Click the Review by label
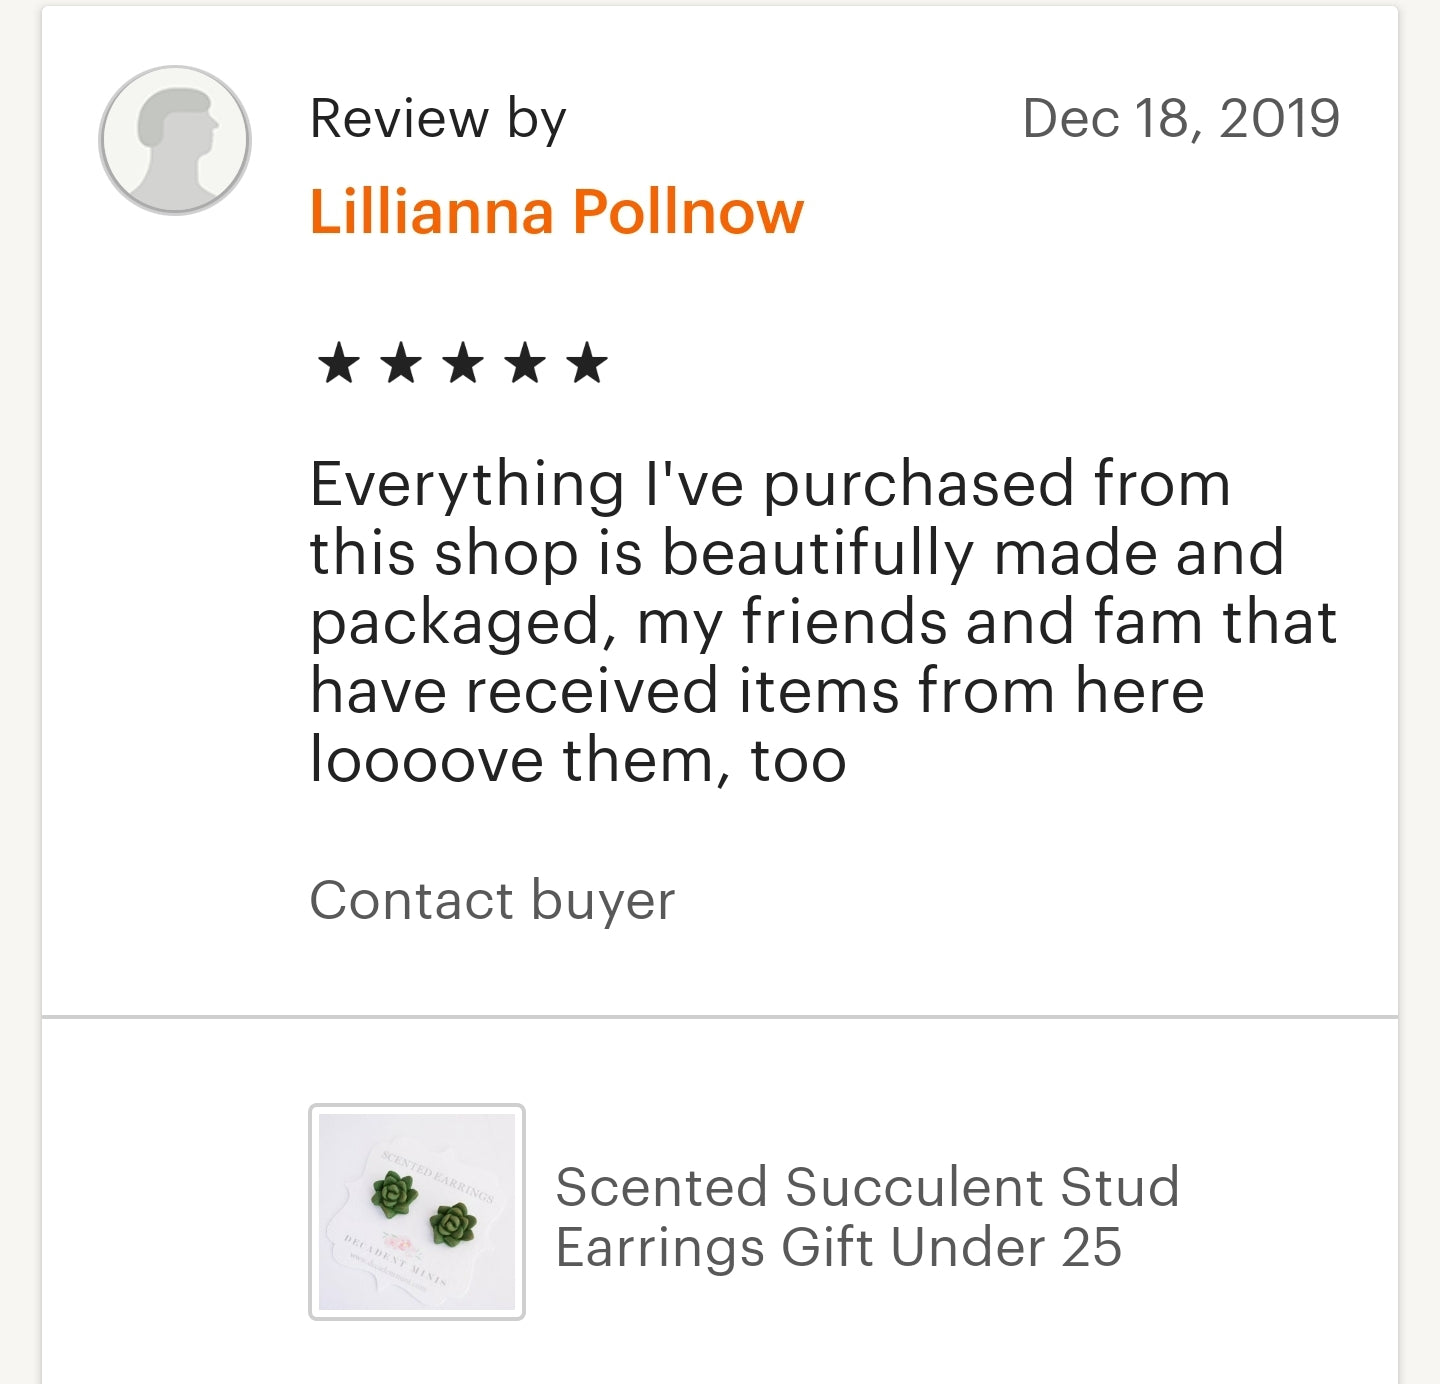This screenshot has width=1440, height=1384. (438, 116)
